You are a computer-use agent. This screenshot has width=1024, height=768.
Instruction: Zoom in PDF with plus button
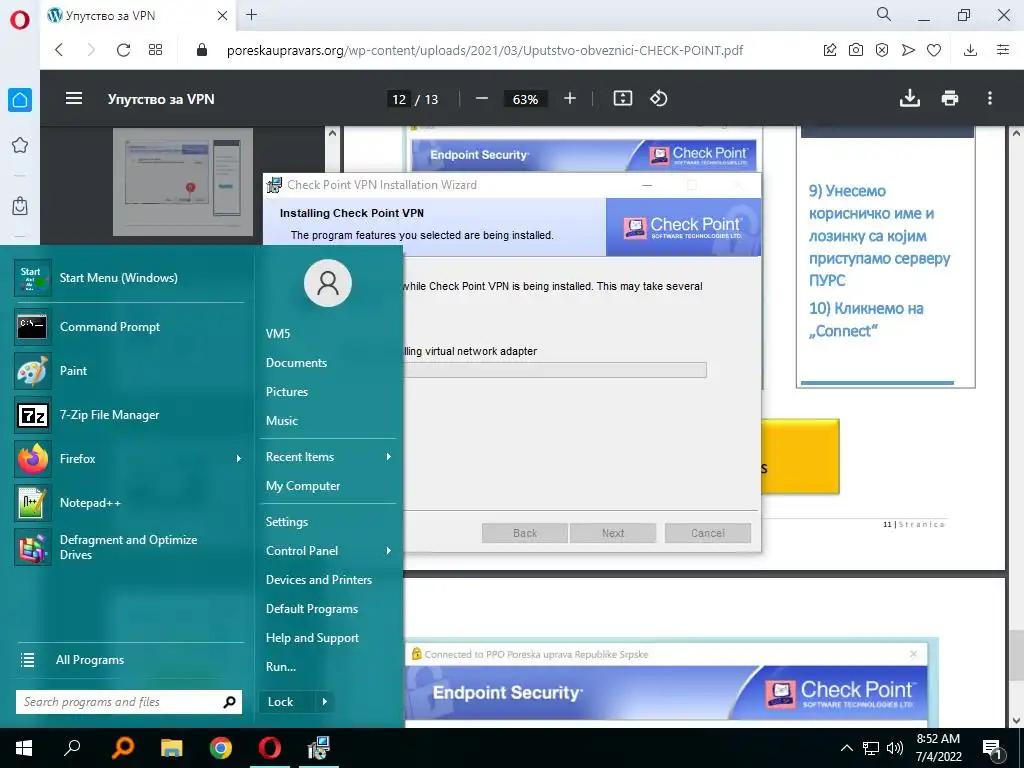[569, 99]
